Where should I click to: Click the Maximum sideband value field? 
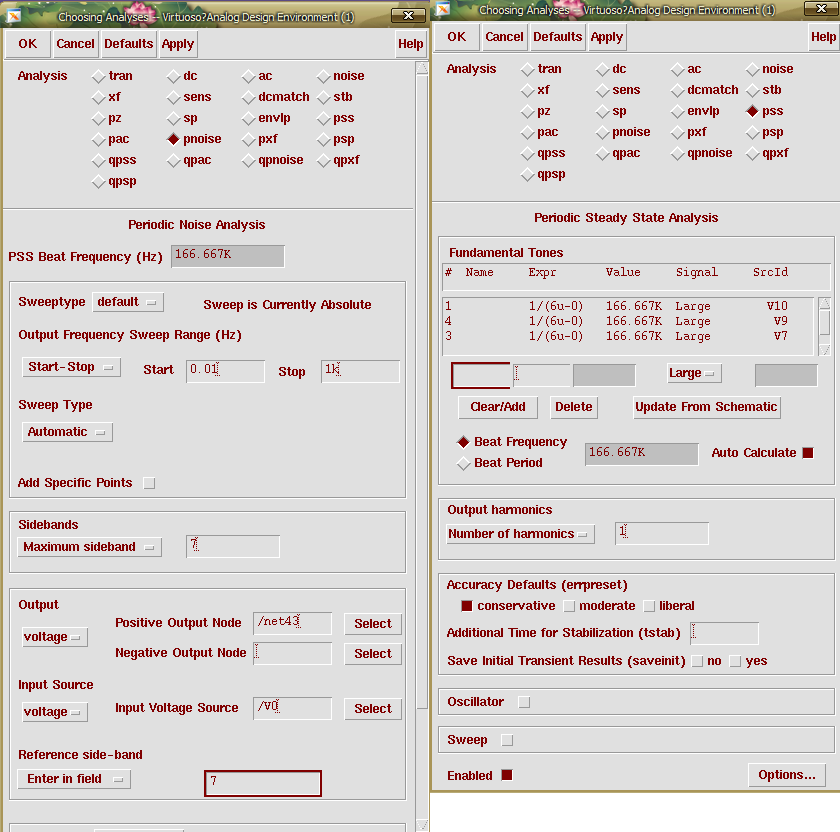tap(232, 546)
